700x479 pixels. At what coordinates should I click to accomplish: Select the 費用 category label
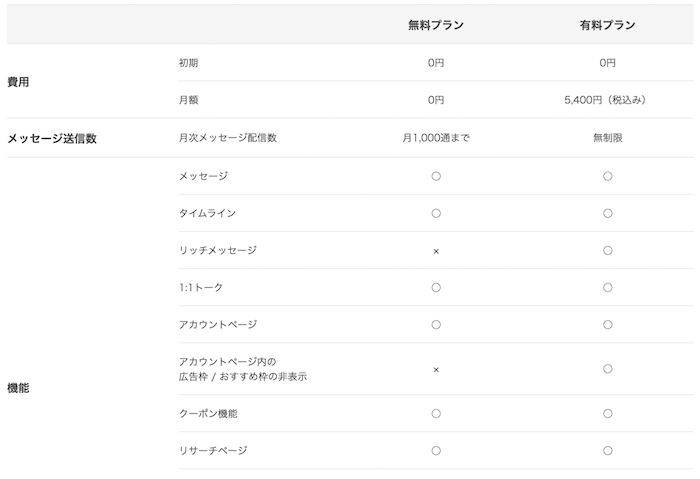18,82
